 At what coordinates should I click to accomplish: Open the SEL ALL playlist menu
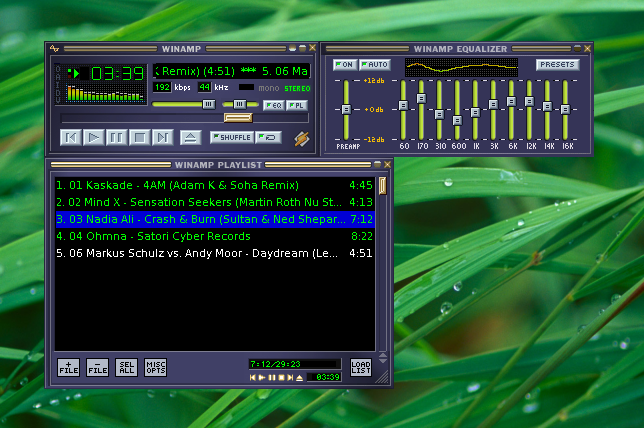126,367
